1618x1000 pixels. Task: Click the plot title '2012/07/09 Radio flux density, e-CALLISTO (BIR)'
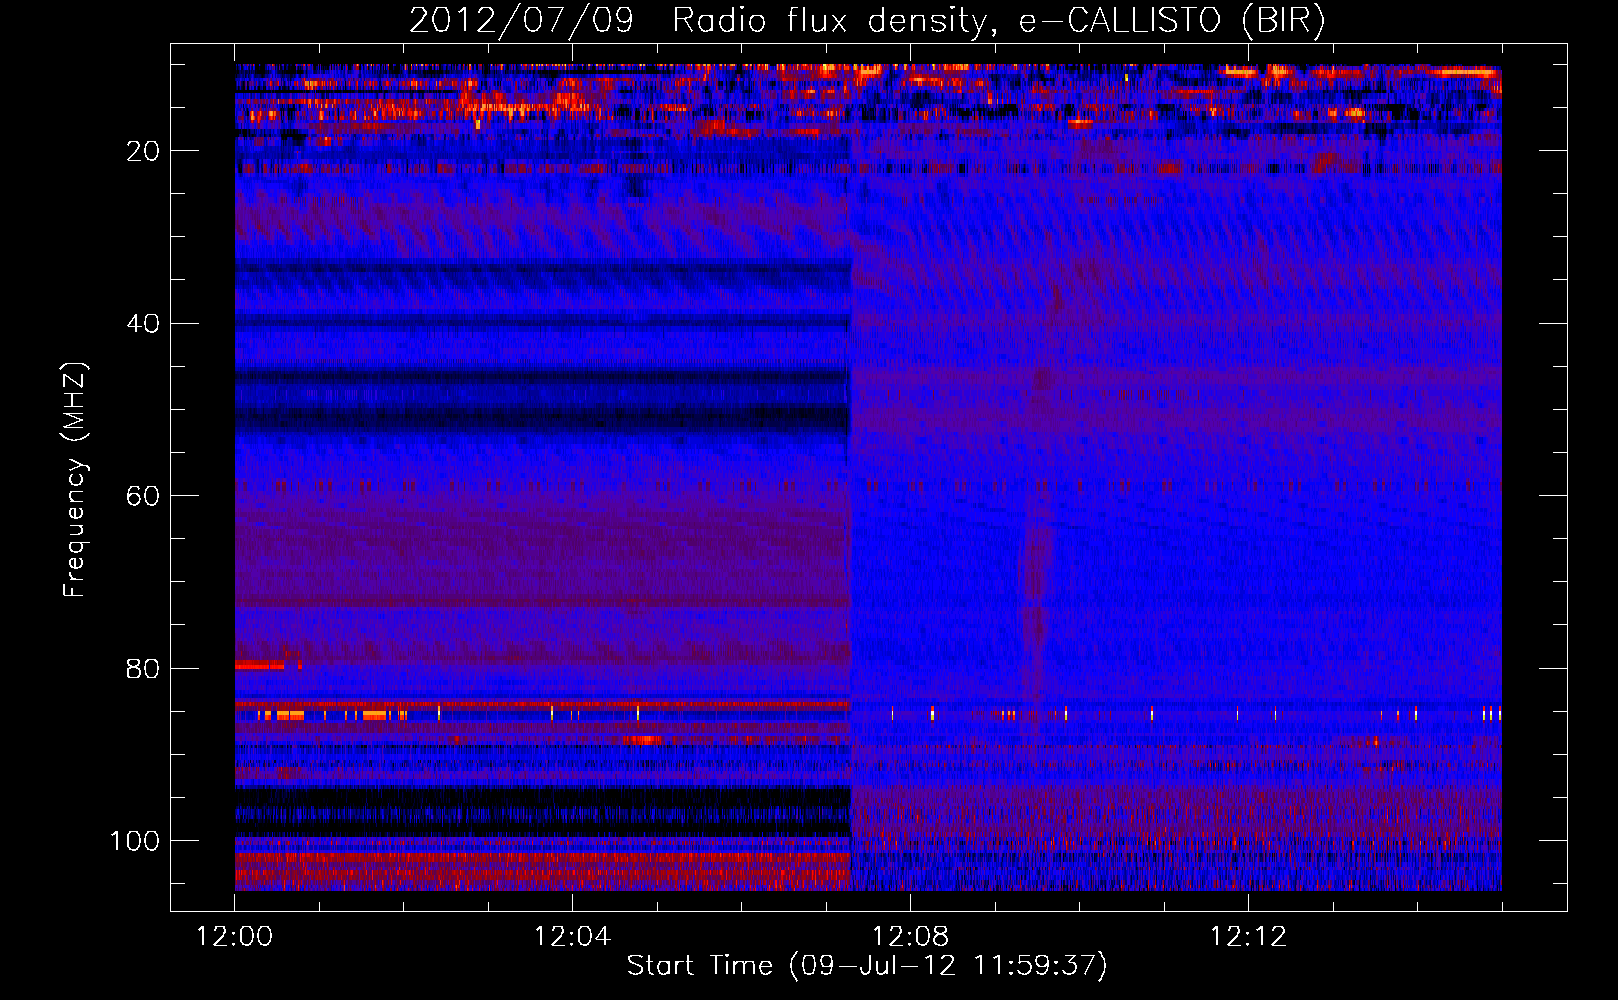pos(867,22)
